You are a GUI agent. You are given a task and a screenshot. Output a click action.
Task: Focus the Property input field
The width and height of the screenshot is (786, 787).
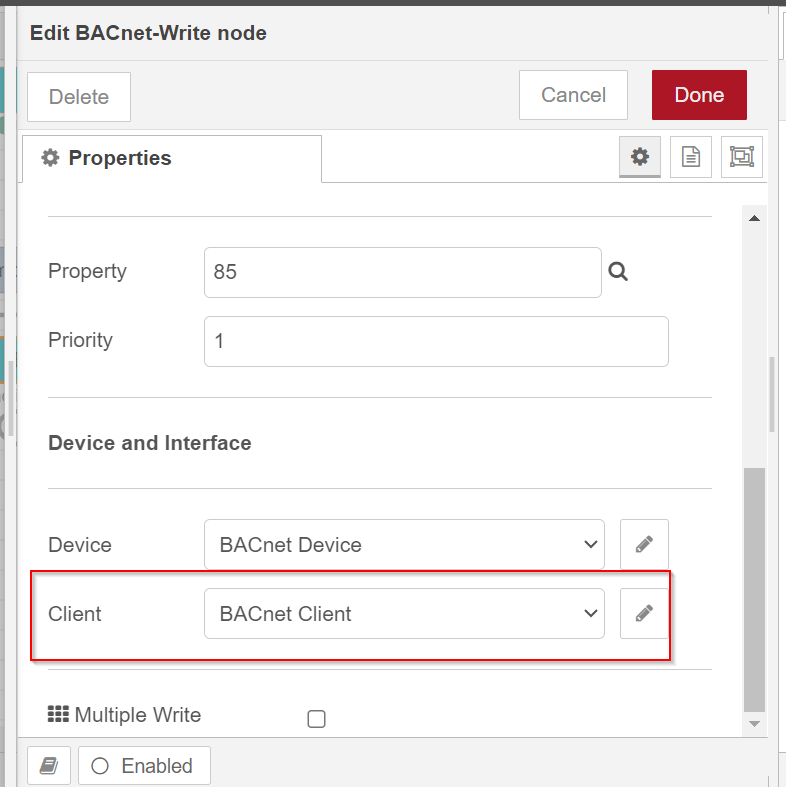tap(403, 272)
